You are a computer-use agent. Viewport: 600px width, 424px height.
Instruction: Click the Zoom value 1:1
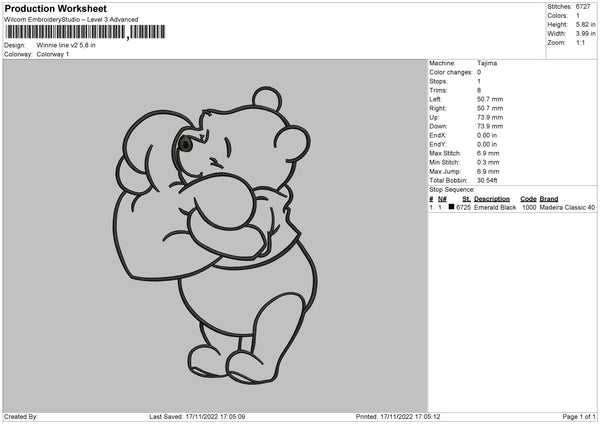[580, 42]
